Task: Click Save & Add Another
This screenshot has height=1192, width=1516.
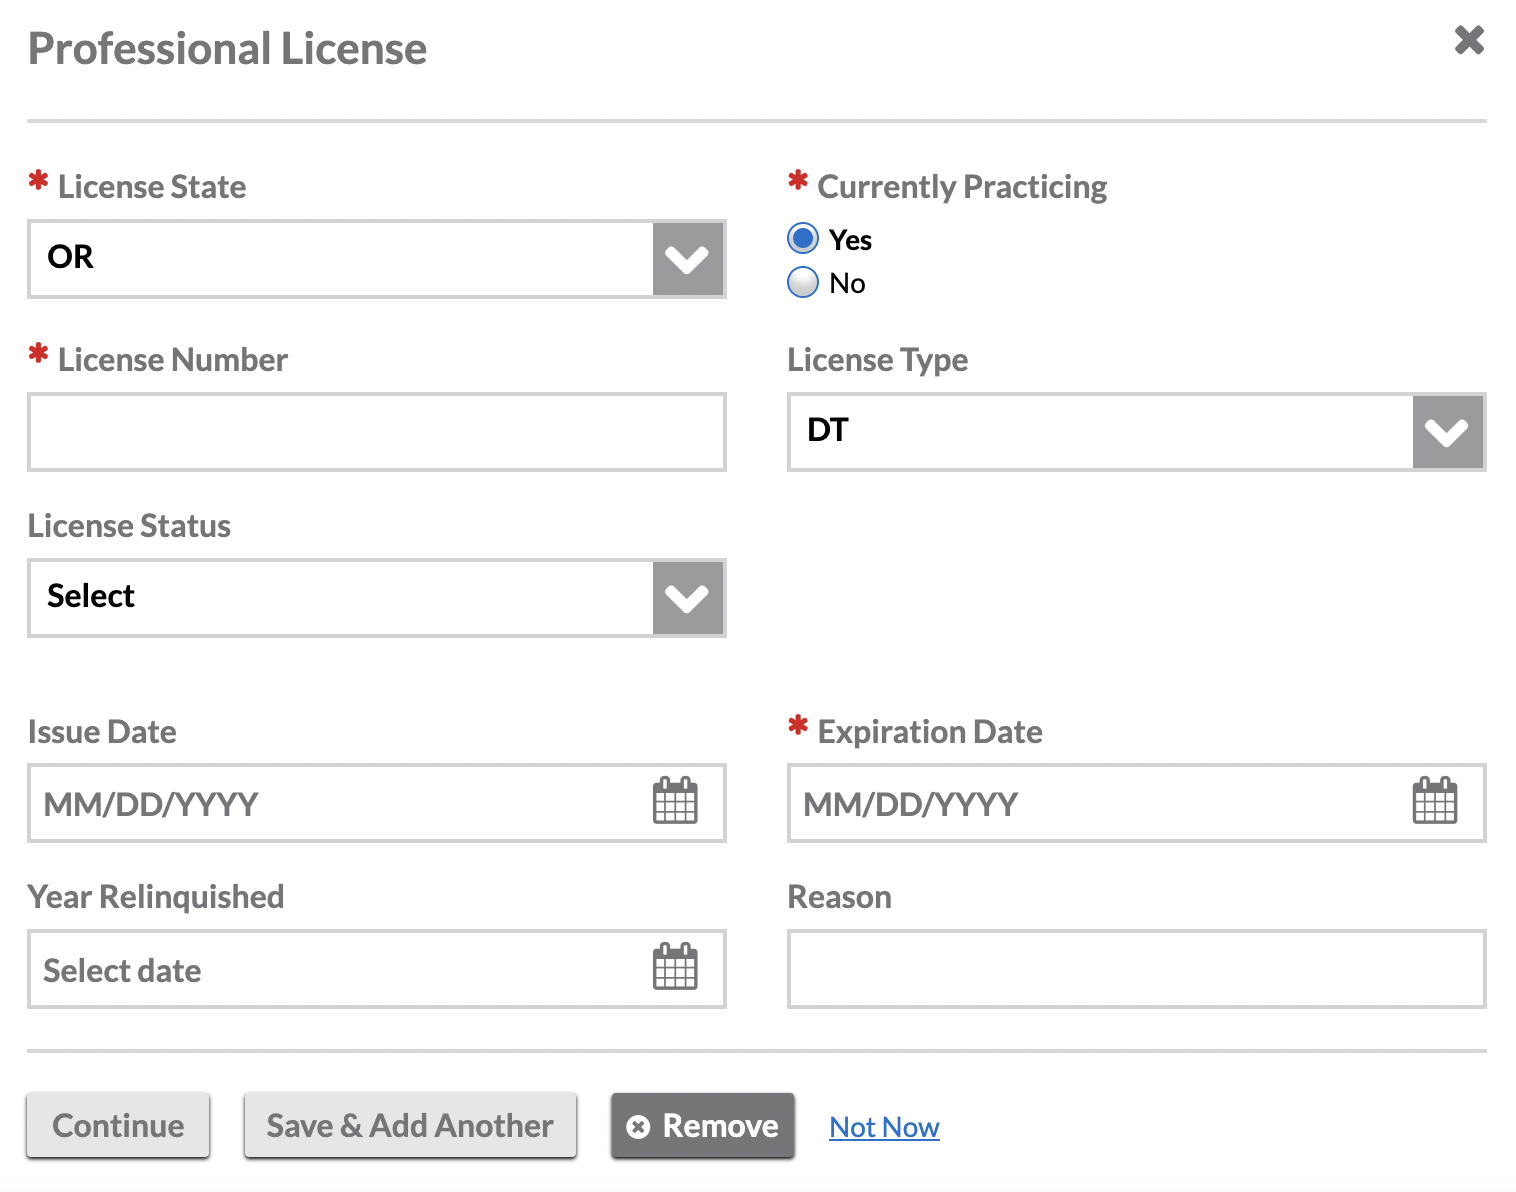Action: pyautogui.click(x=410, y=1126)
